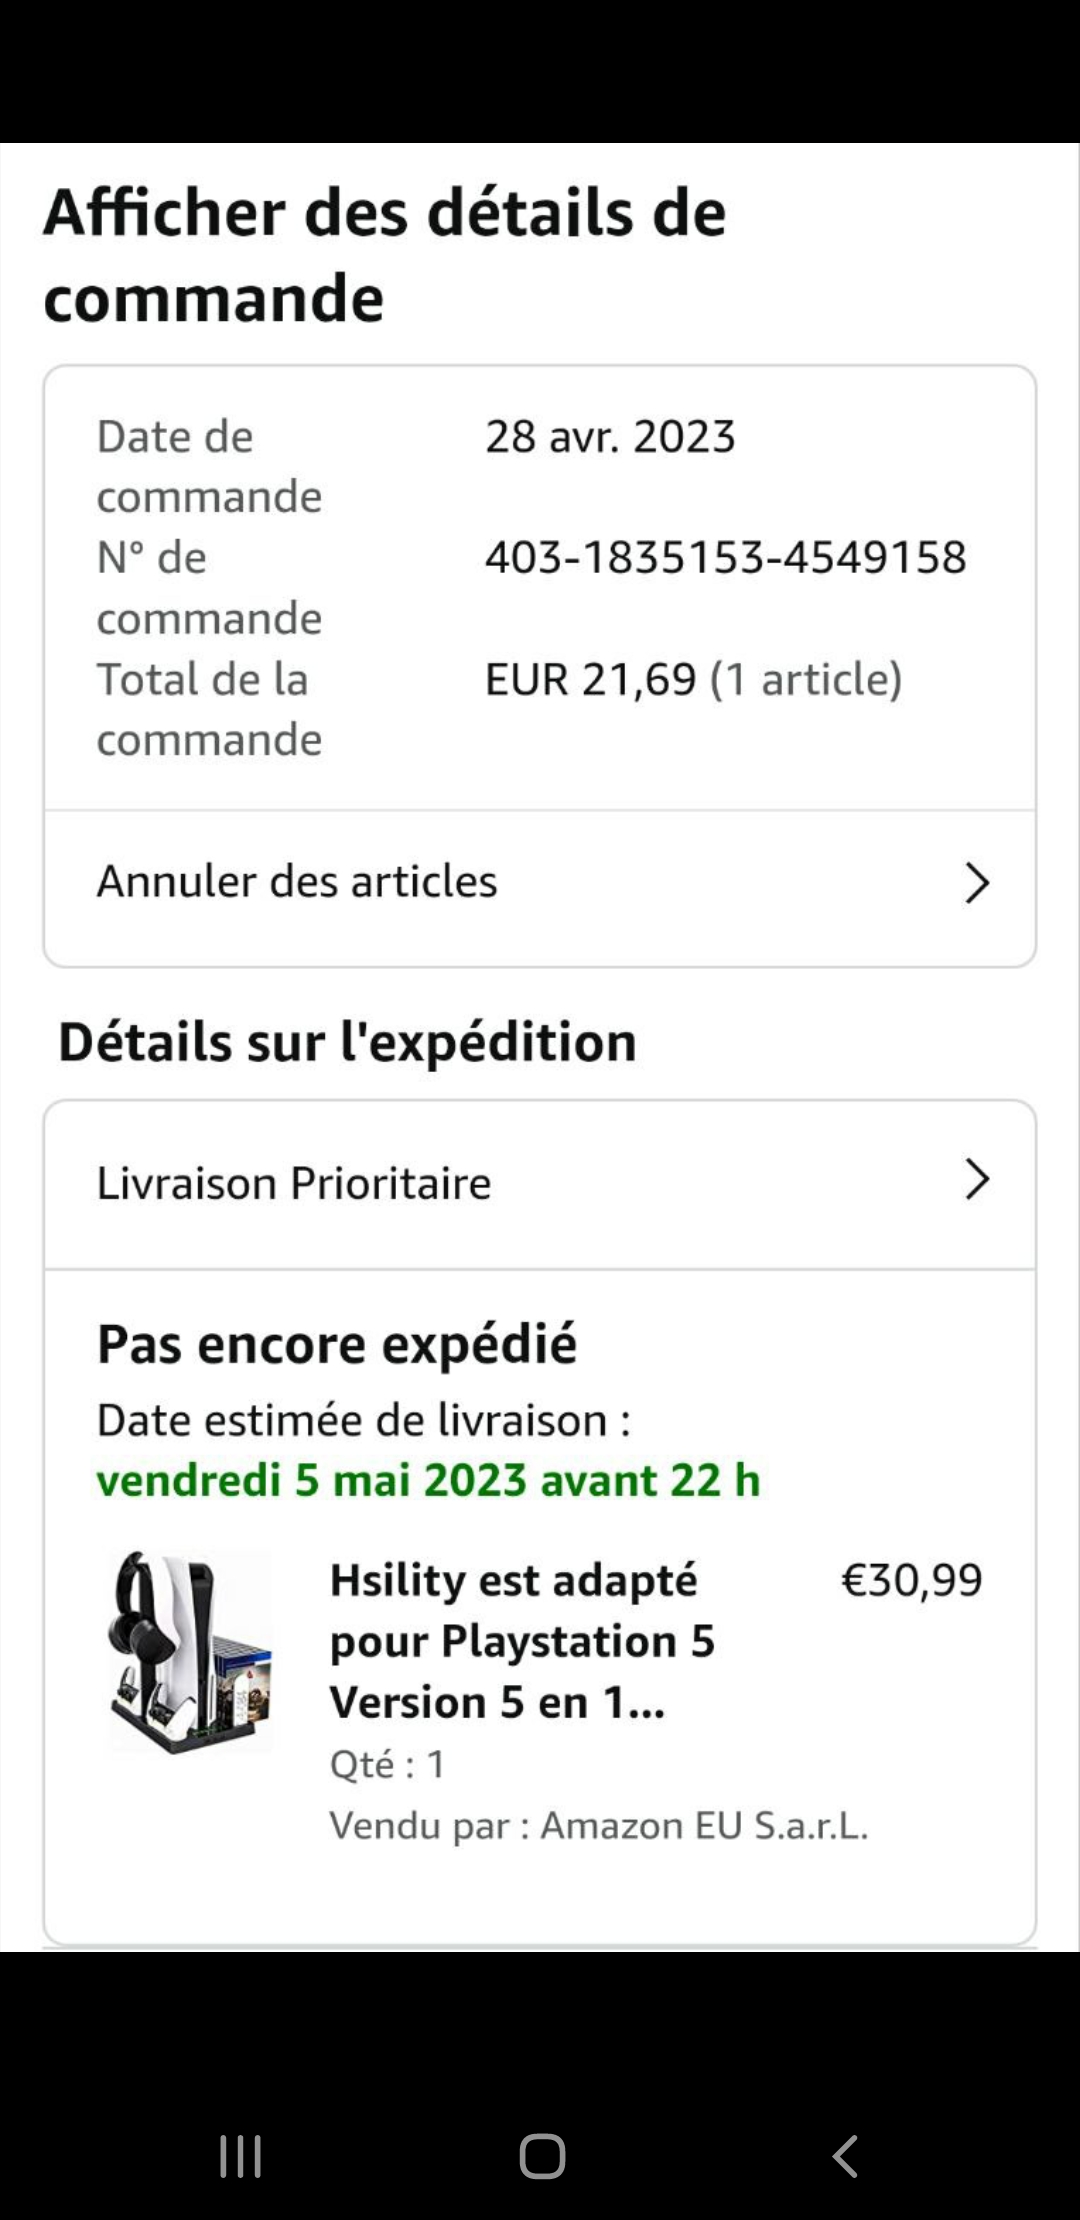
Task: Click the seller Amazon EU S.a.r.L. line
Action: pyautogui.click(x=598, y=1826)
